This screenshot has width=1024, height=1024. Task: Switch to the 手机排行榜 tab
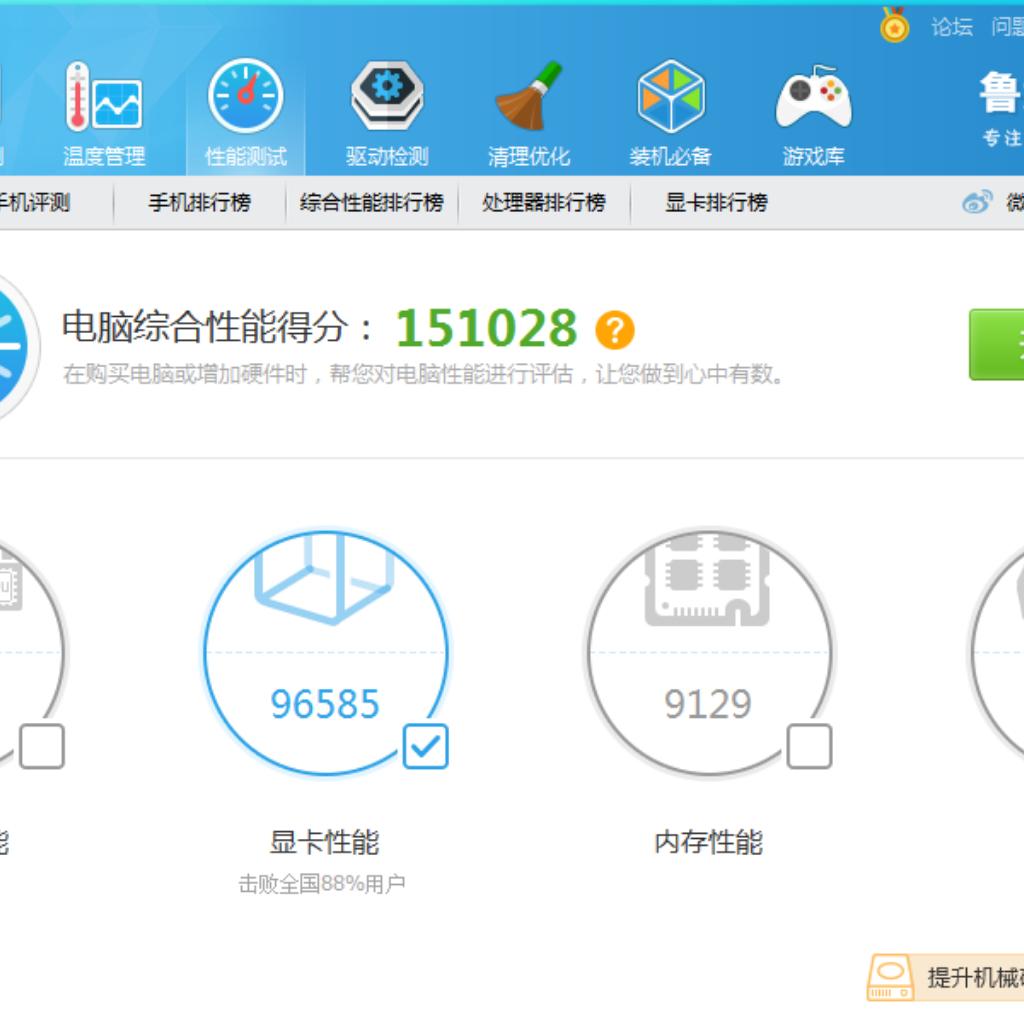[199, 203]
